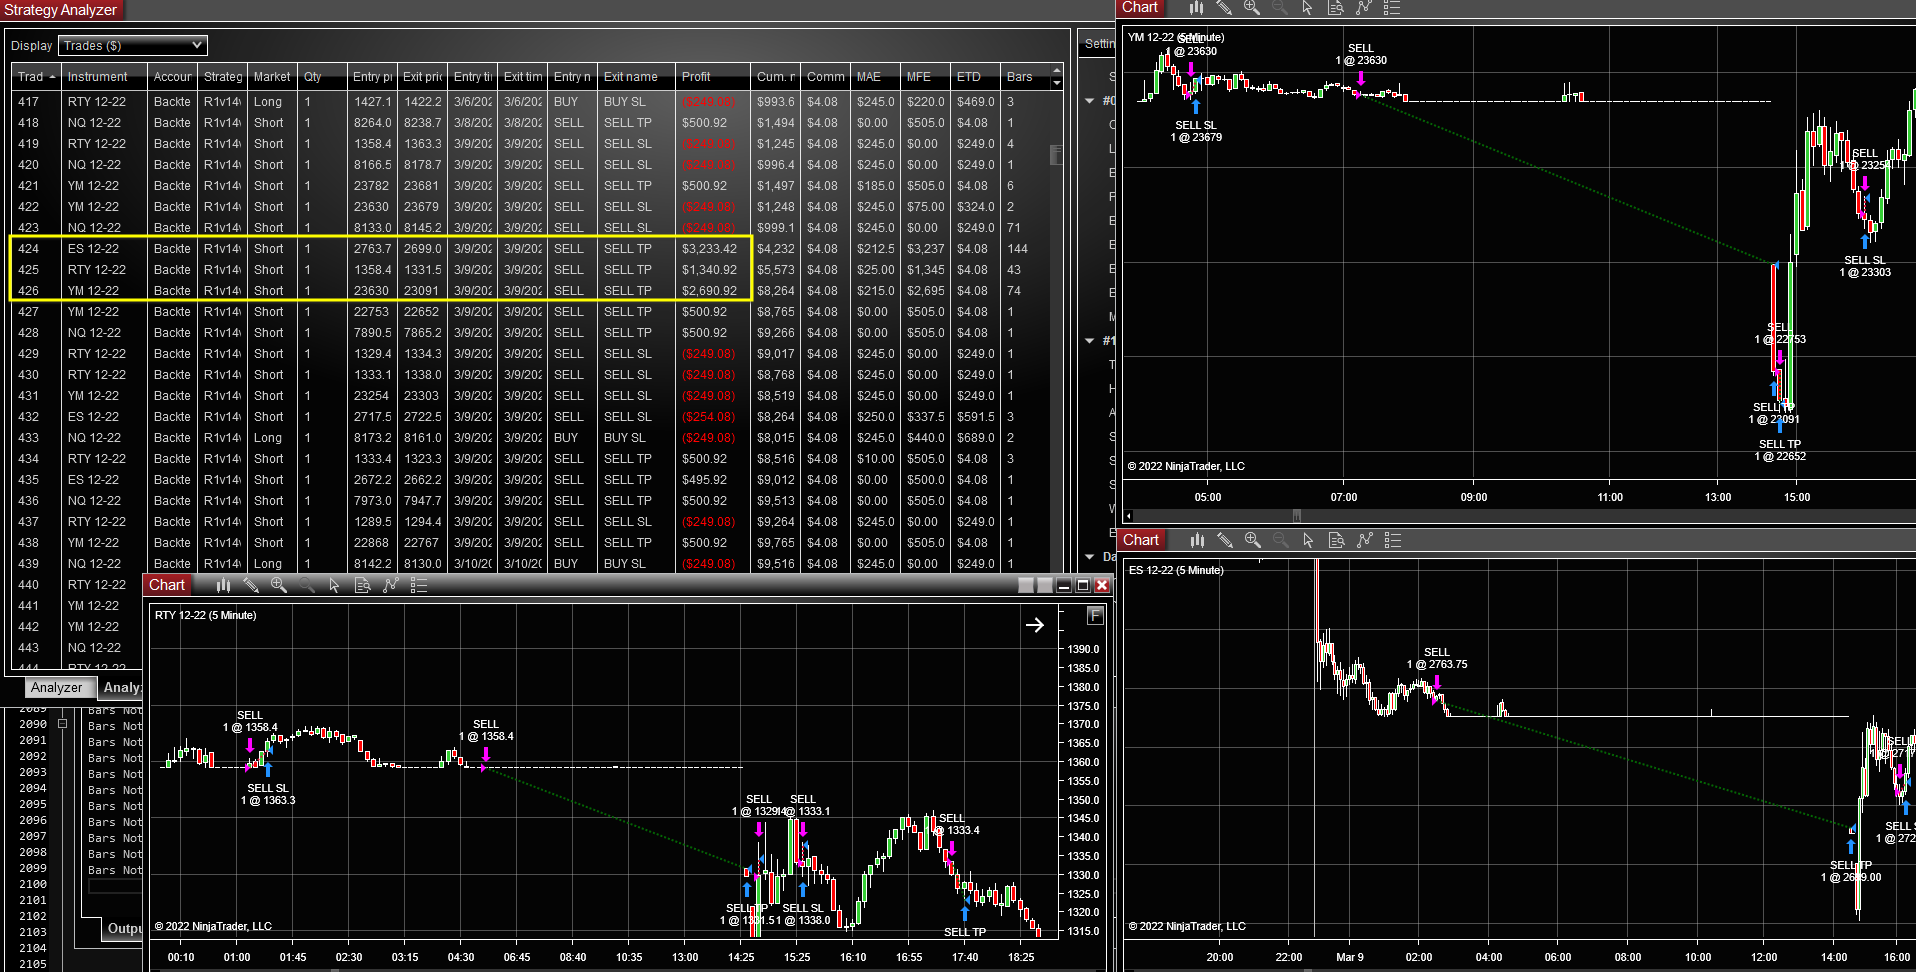Select the Chart tab of the ES chart
Screen dimensions: 1916x972
(x=1141, y=540)
